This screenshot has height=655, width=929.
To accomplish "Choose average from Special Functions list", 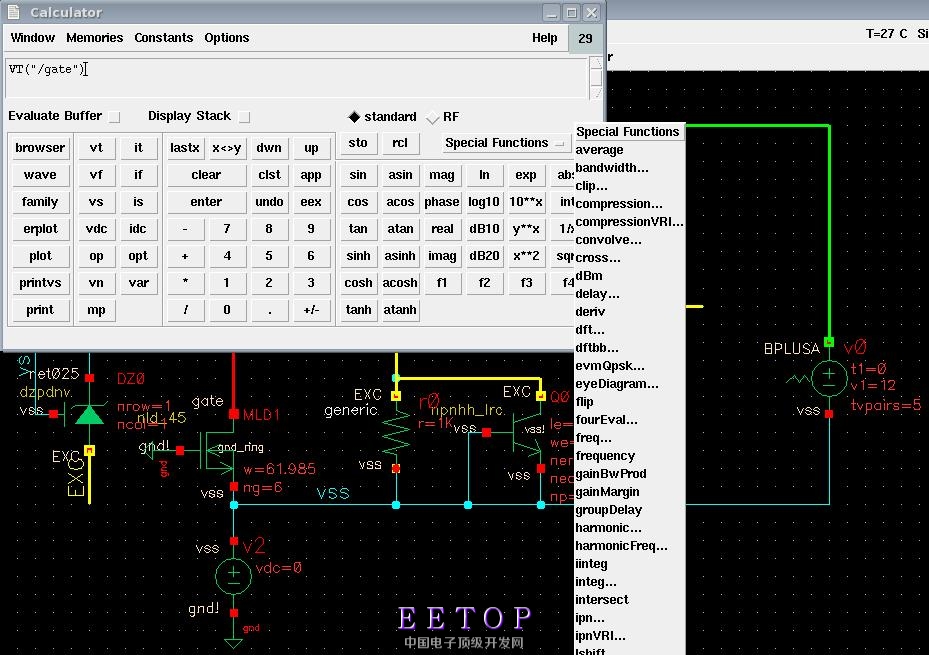I will click(x=599, y=150).
